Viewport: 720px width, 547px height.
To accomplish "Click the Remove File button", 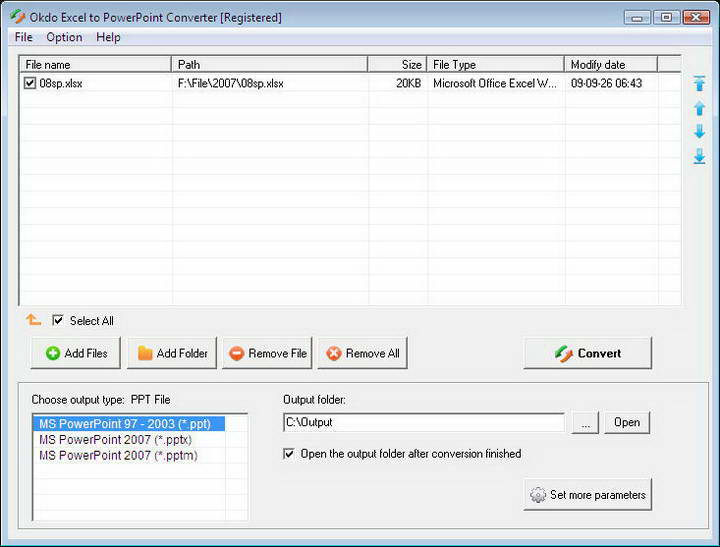I will (267, 353).
